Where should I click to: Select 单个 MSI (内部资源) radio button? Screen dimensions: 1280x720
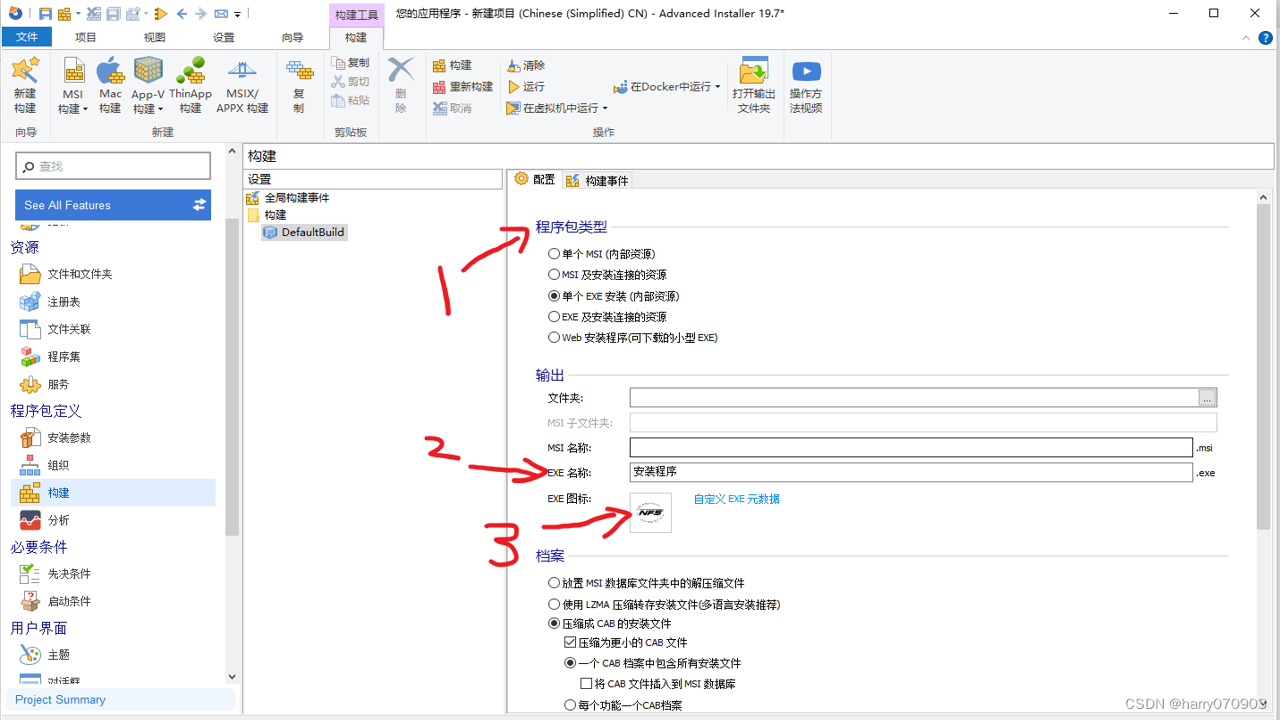click(x=554, y=254)
